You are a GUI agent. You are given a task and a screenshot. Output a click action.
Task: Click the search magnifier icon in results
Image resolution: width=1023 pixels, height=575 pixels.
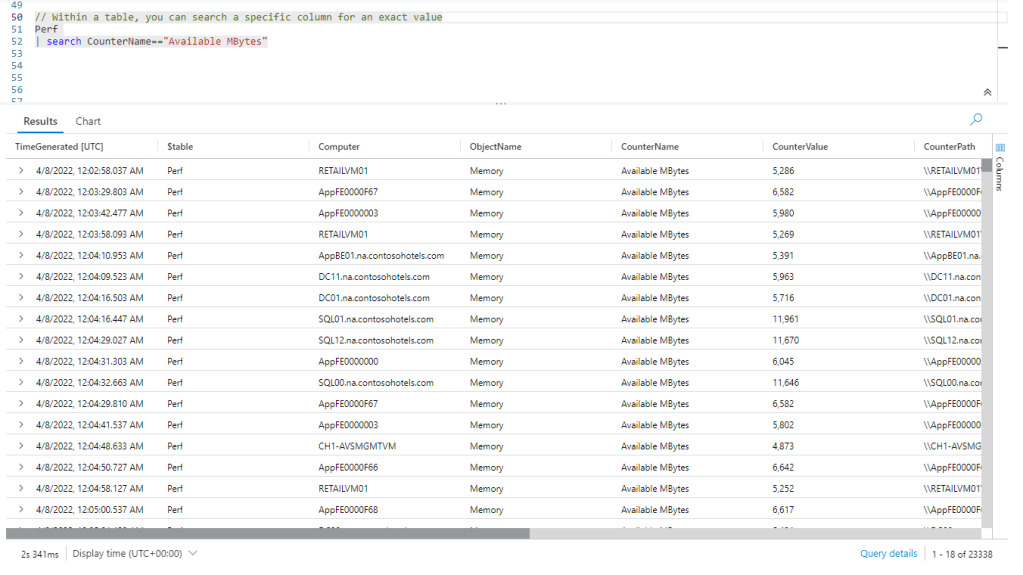(976, 120)
